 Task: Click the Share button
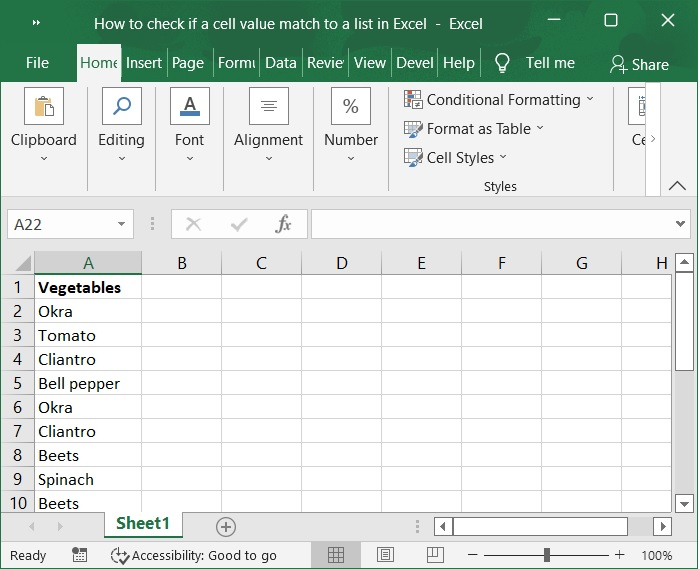pyautogui.click(x=639, y=64)
